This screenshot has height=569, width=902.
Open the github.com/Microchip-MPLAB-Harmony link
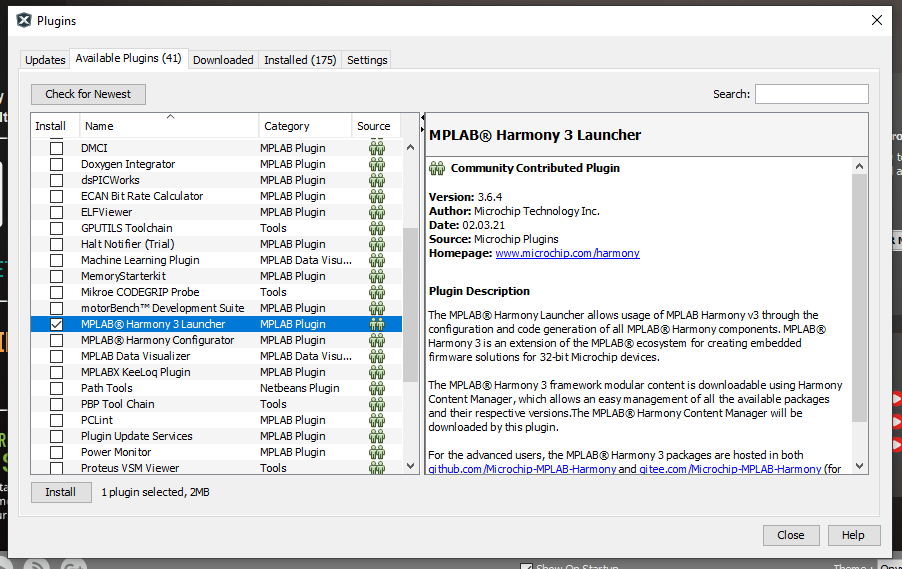pos(522,469)
